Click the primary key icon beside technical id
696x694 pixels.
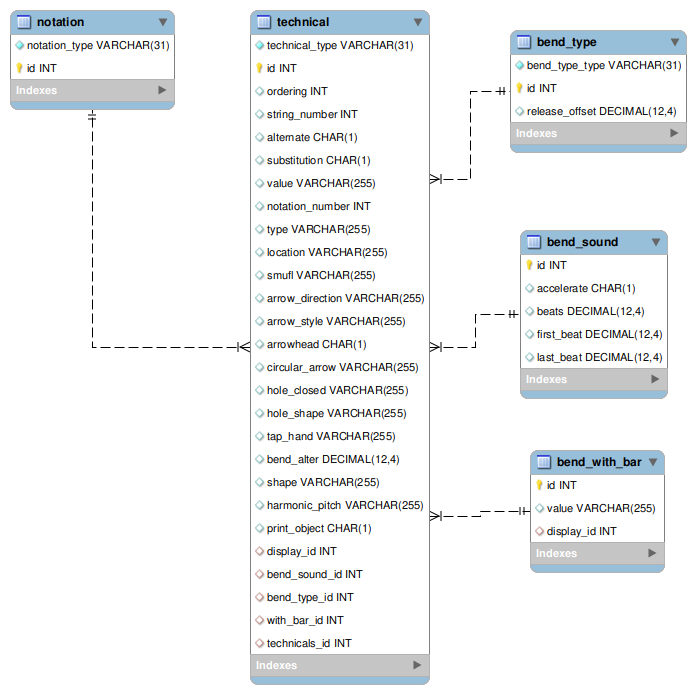pos(260,68)
